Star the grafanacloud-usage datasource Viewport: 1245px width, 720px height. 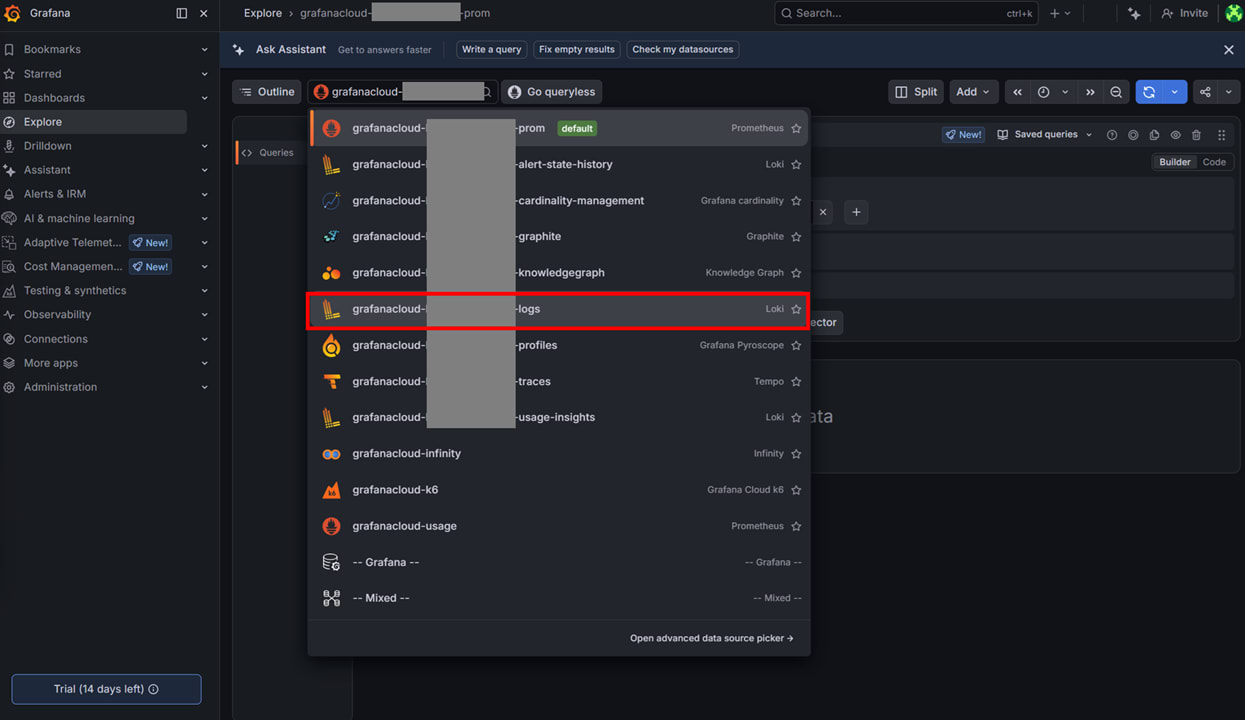click(x=796, y=526)
